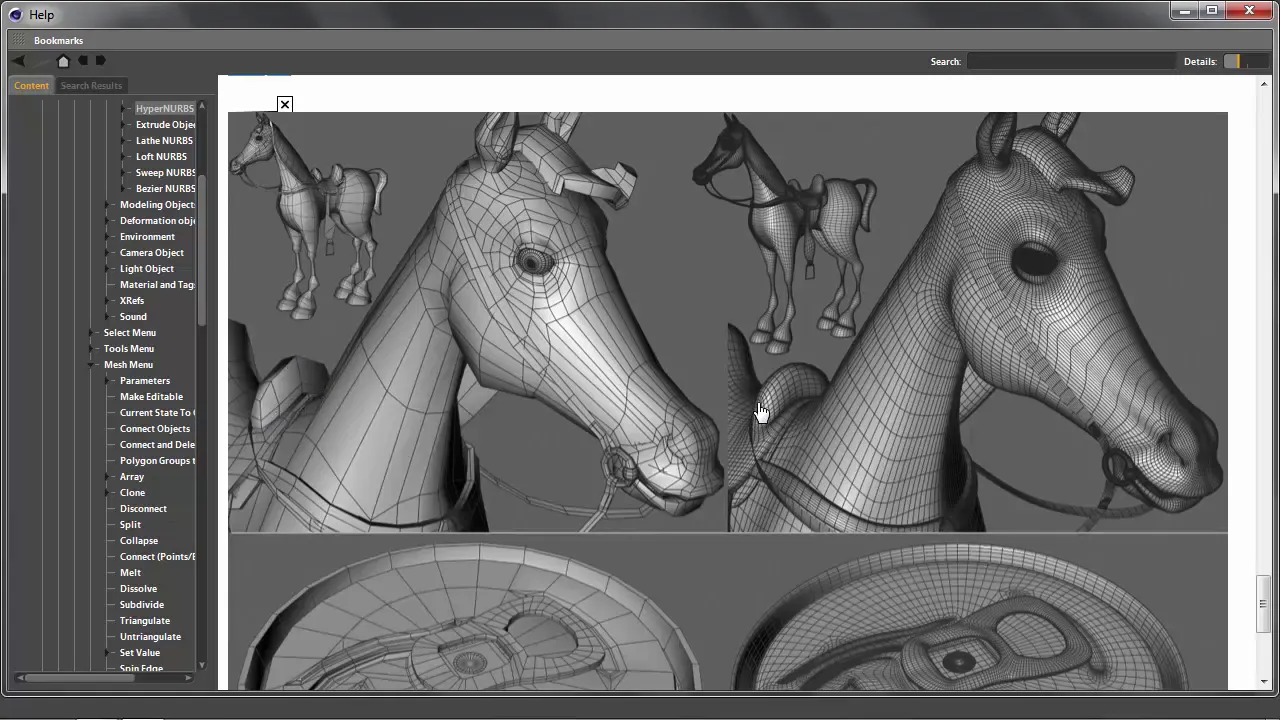Open the Polygon Groups topic
The height and width of the screenshot is (720, 1280).
[x=157, y=460]
